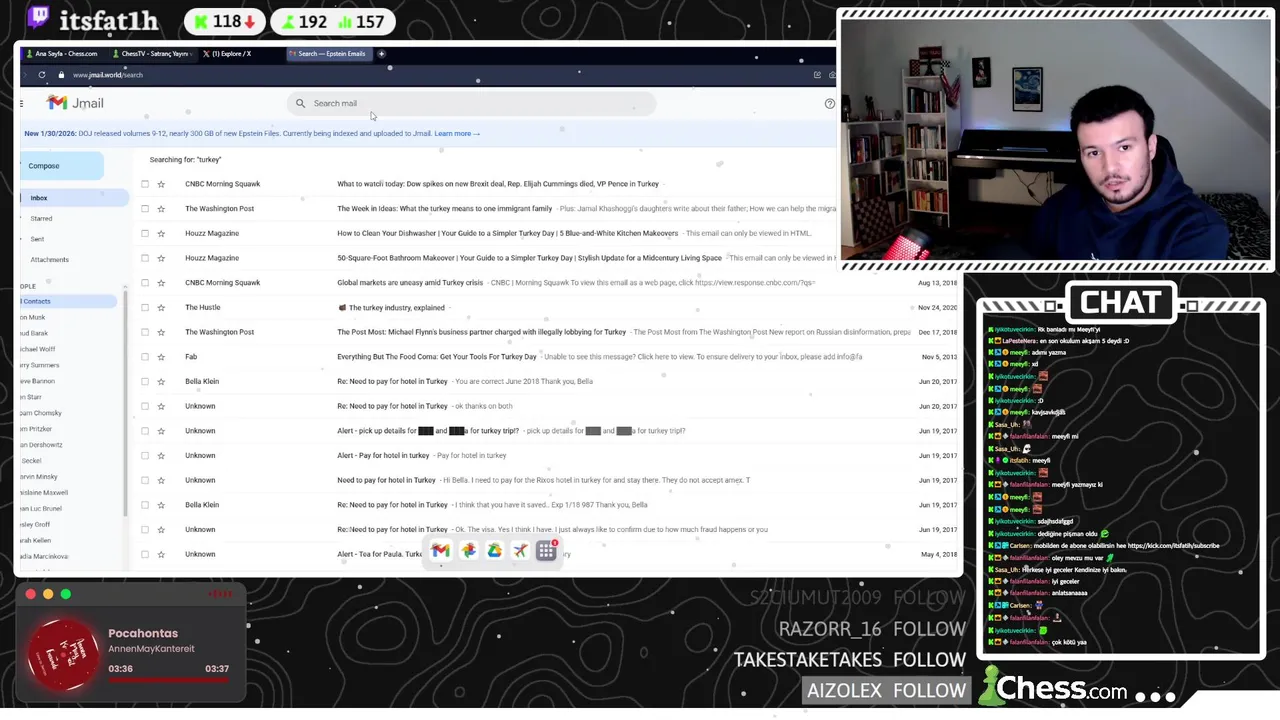Image resolution: width=1280 pixels, height=720 pixels.
Task: Click the share icon in the browser toolbar
Action: [x=817, y=75]
